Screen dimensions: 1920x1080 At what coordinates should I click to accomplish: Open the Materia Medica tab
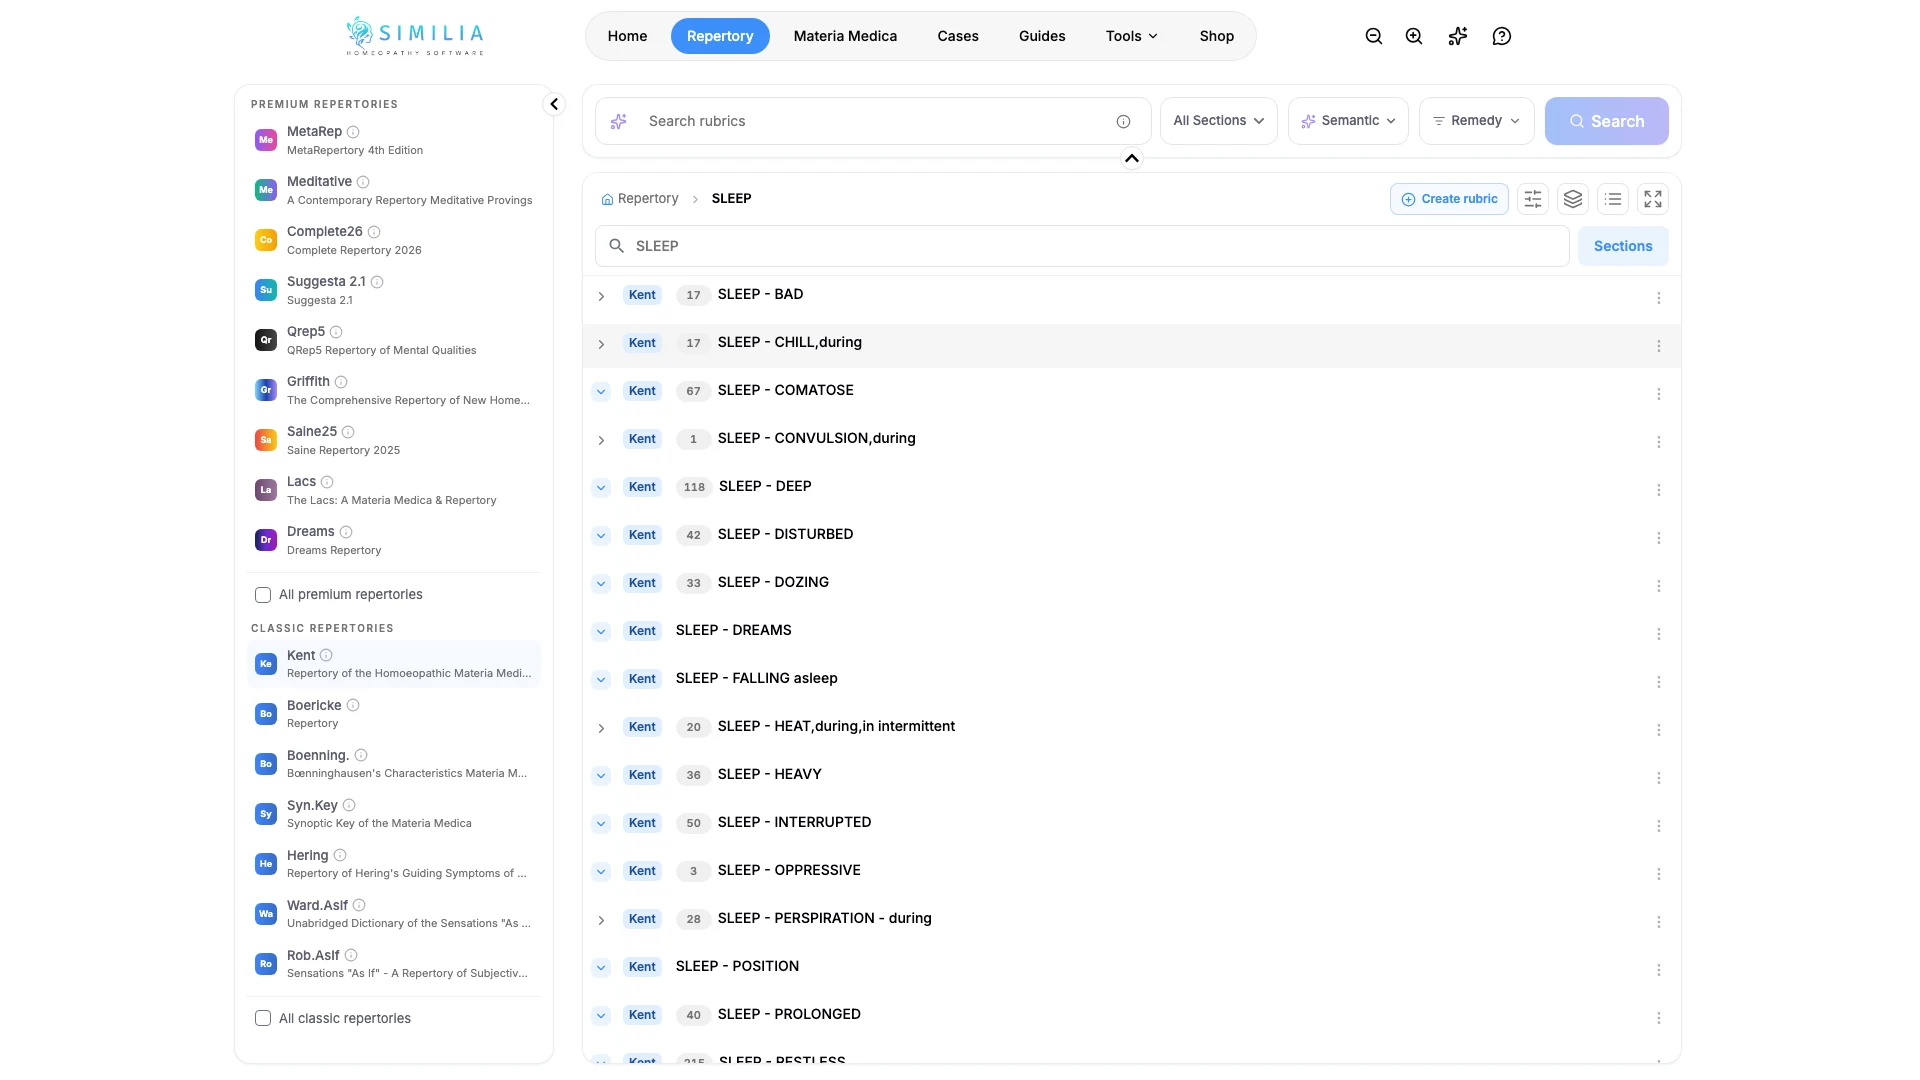coord(845,36)
